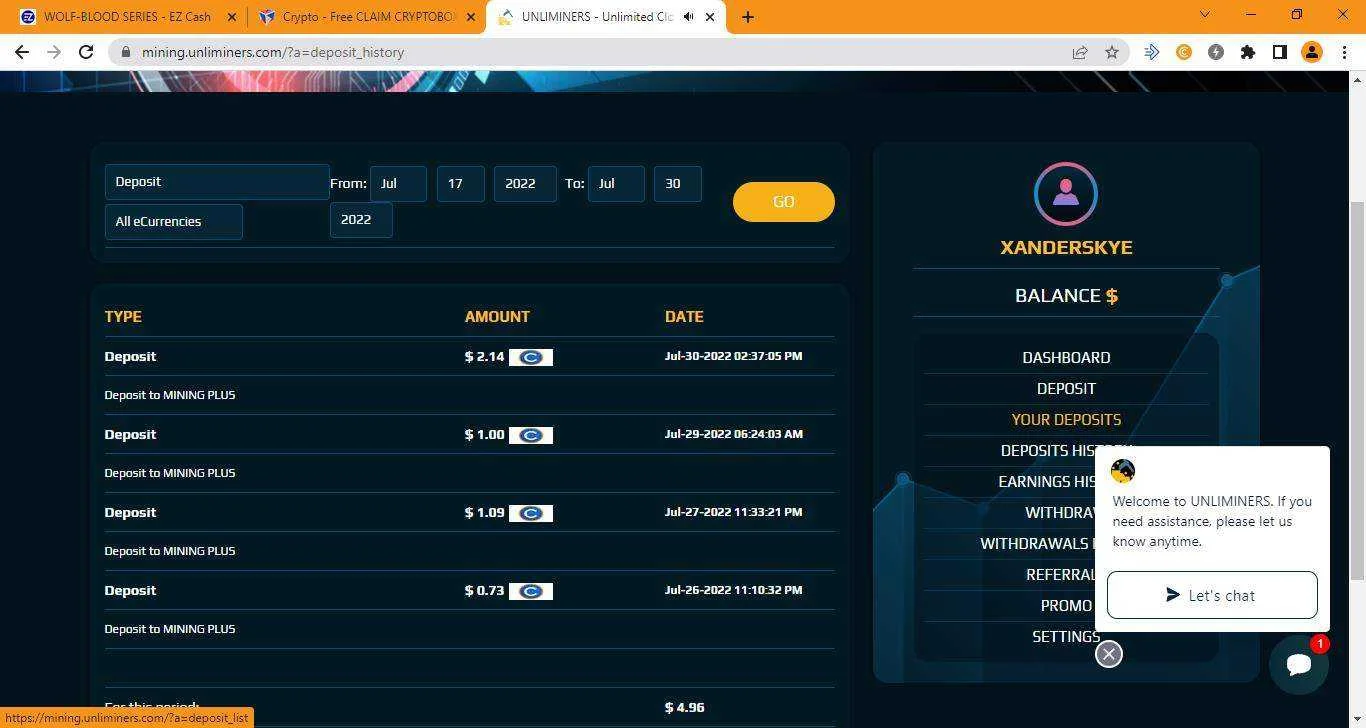The height and width of the screenshot is (728, 1366).
Task: Bookmark this page with the star
Action: [x=1111, y=52]
